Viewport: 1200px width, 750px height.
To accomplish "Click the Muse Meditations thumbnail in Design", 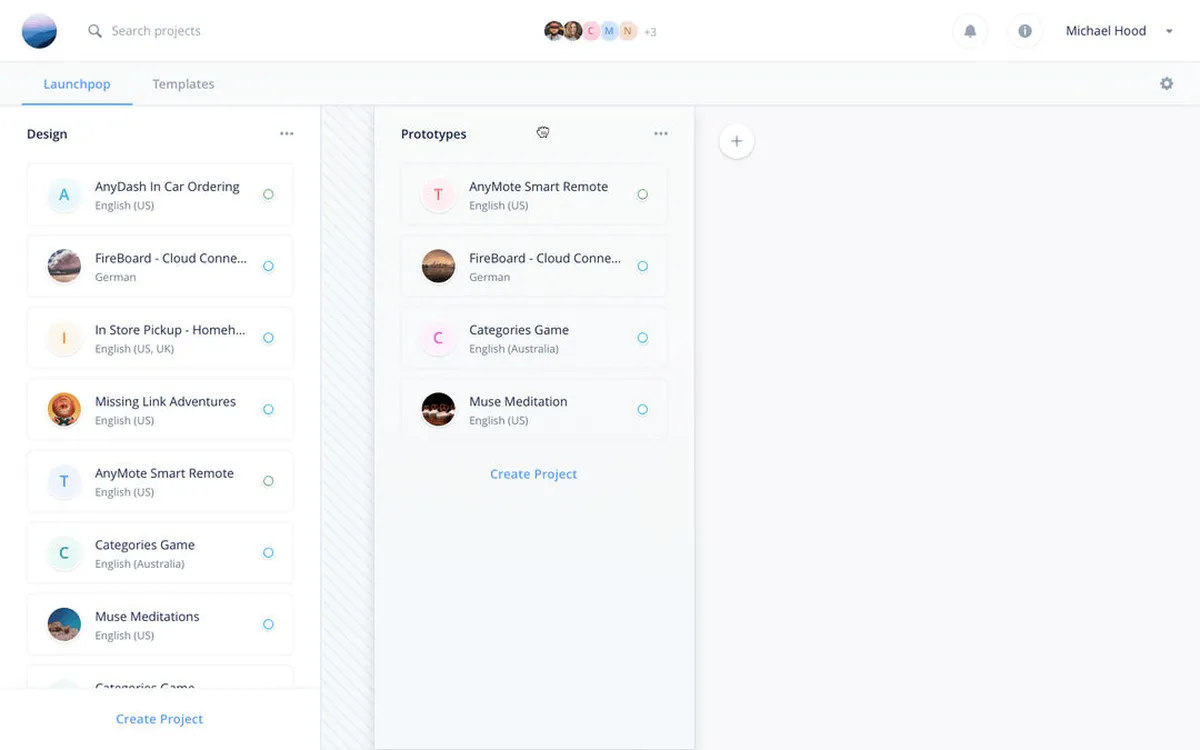I will (64, 624).
